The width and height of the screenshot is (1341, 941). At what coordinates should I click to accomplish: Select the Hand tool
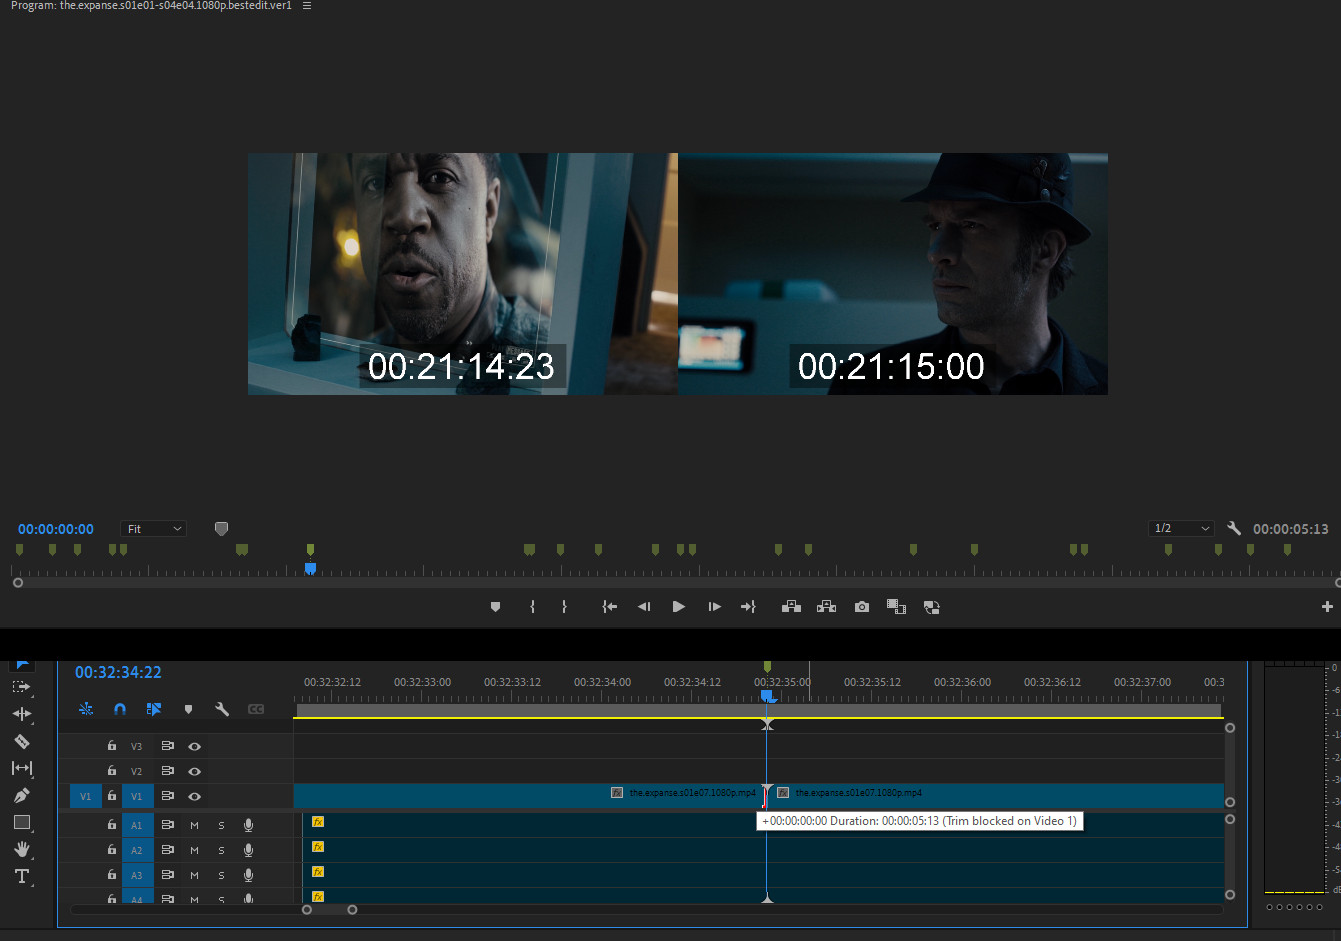point(21,849)
